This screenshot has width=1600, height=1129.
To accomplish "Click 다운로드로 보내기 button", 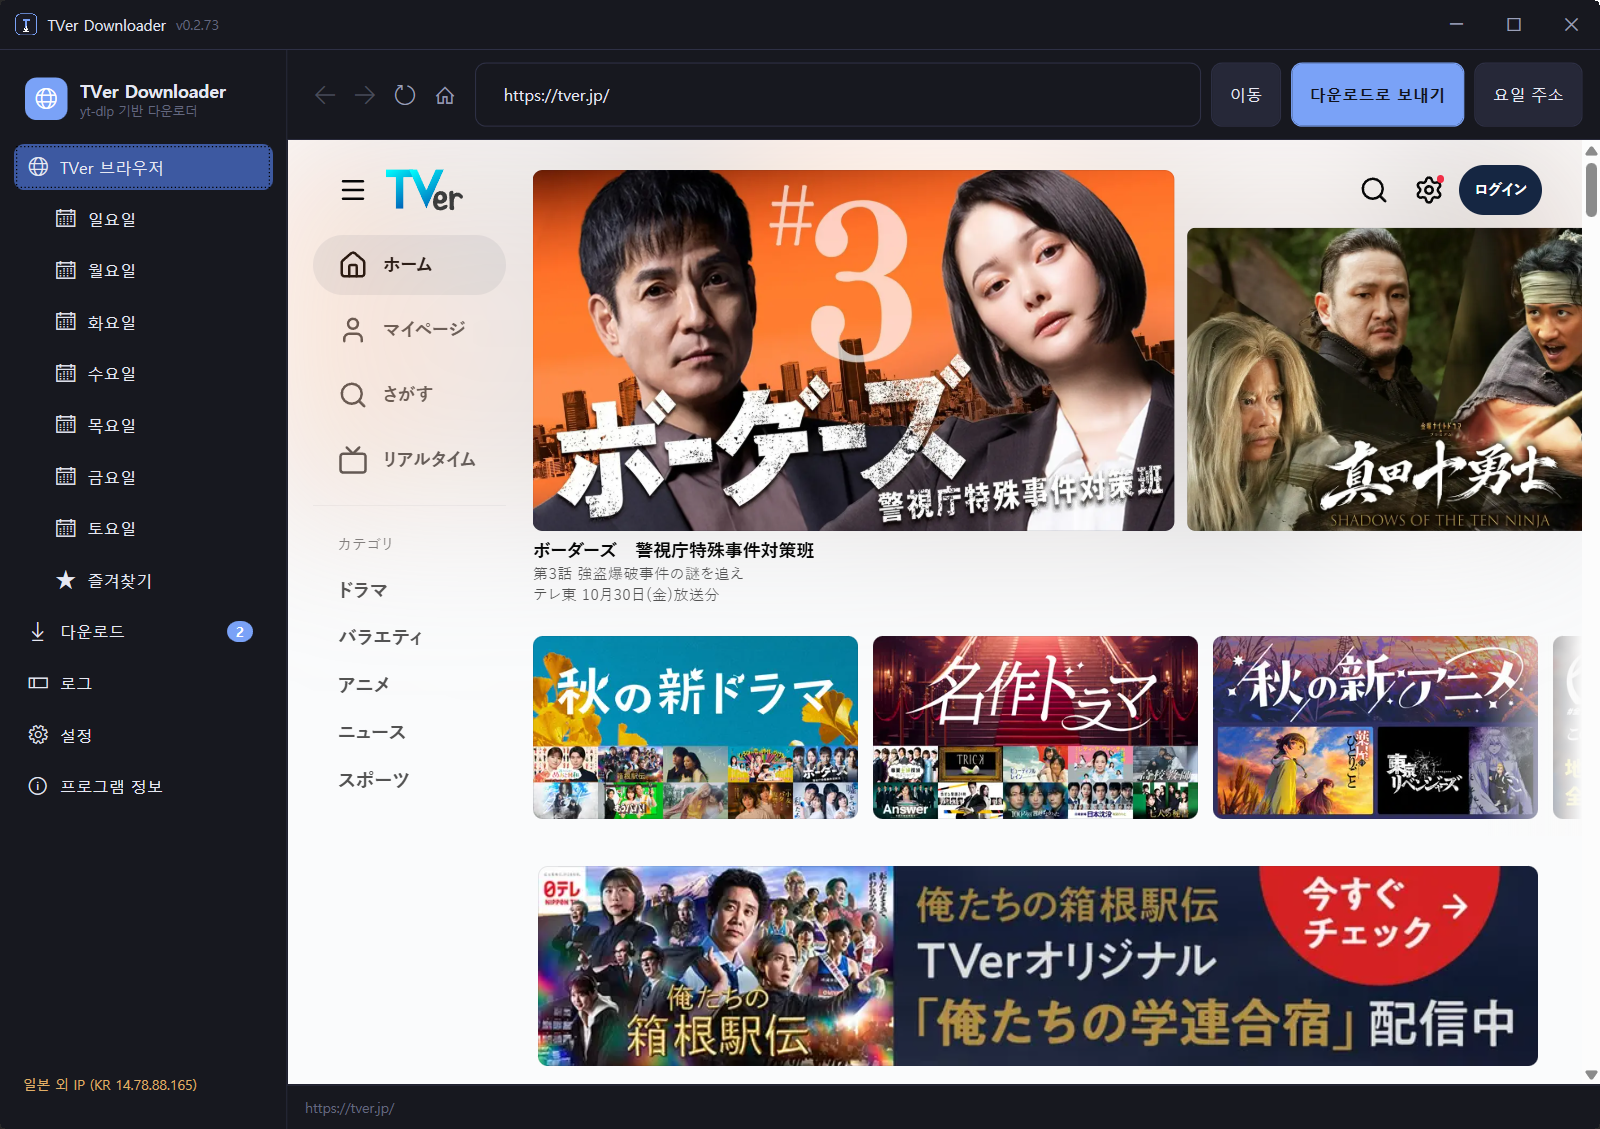I will coord(1377,95).
